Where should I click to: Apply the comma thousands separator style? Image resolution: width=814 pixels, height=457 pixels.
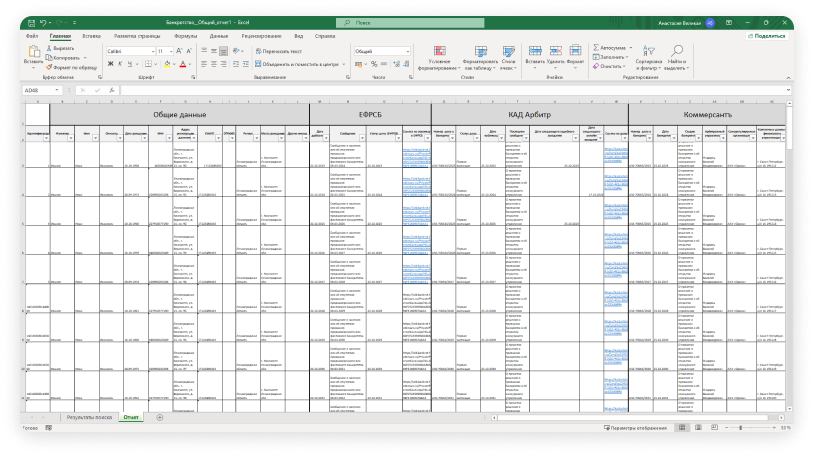pos(384,64)
